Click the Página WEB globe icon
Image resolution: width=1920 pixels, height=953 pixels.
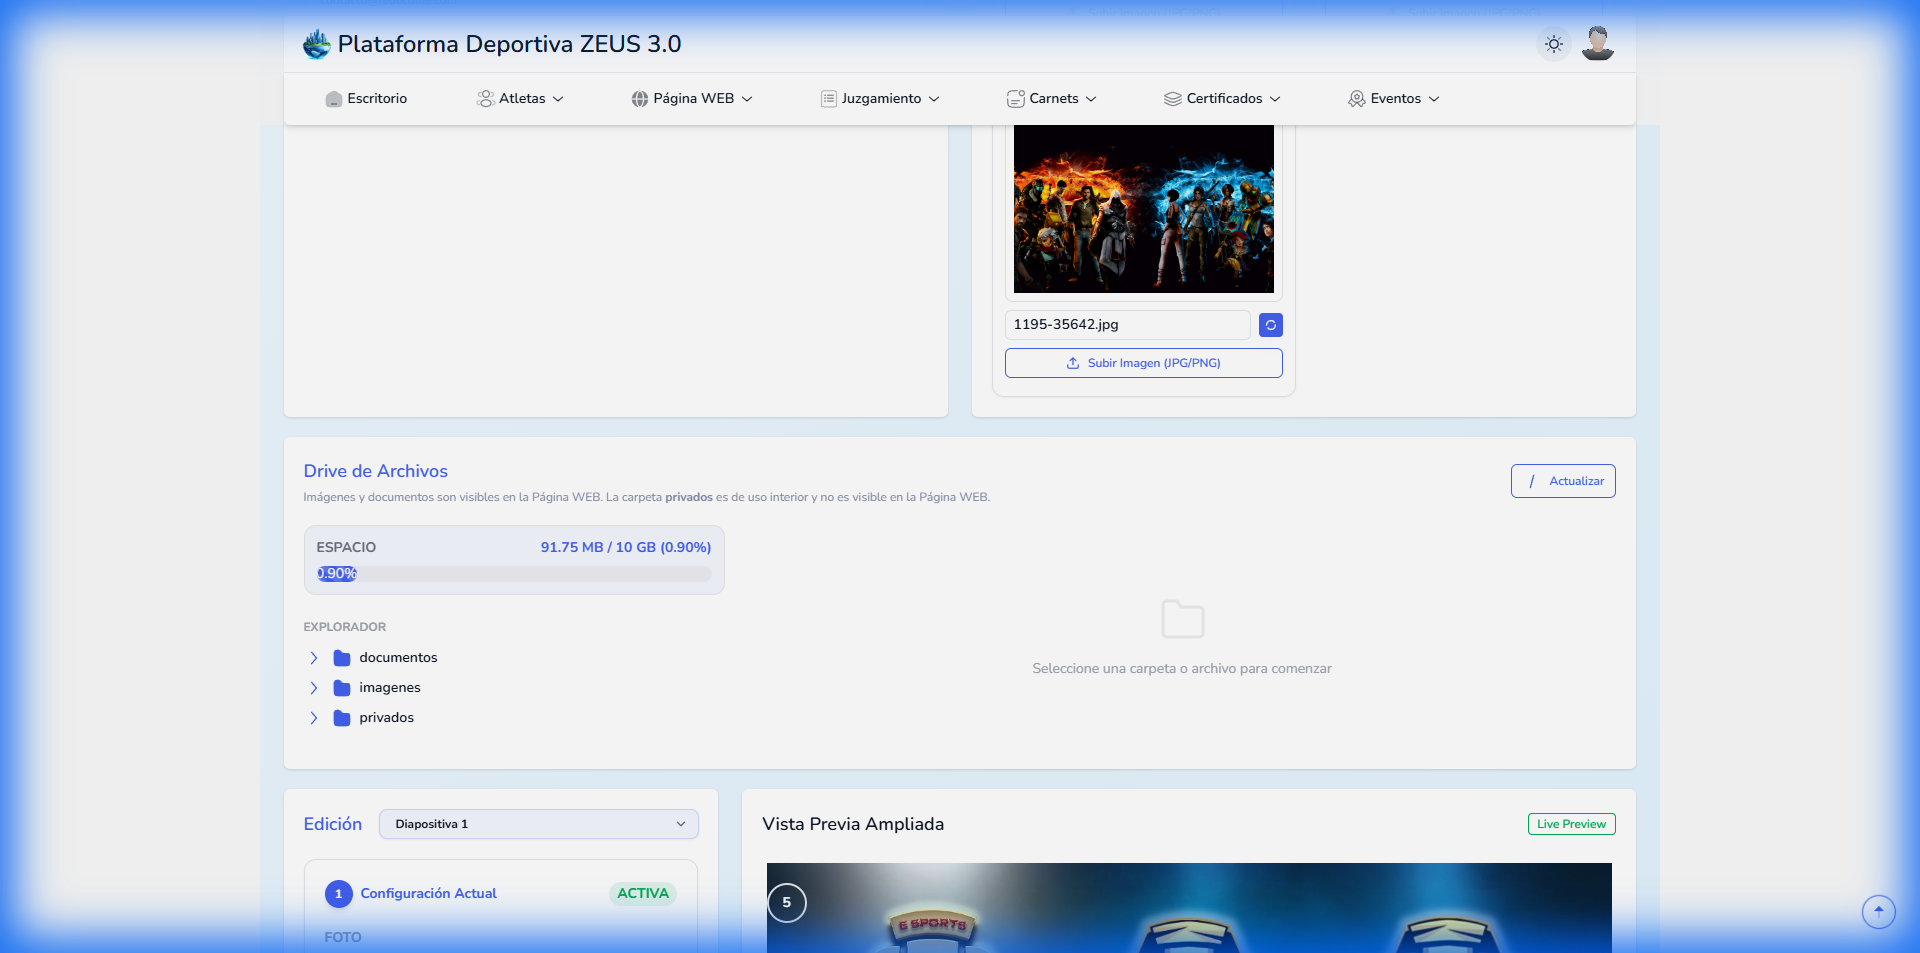(x=638, y=98)
